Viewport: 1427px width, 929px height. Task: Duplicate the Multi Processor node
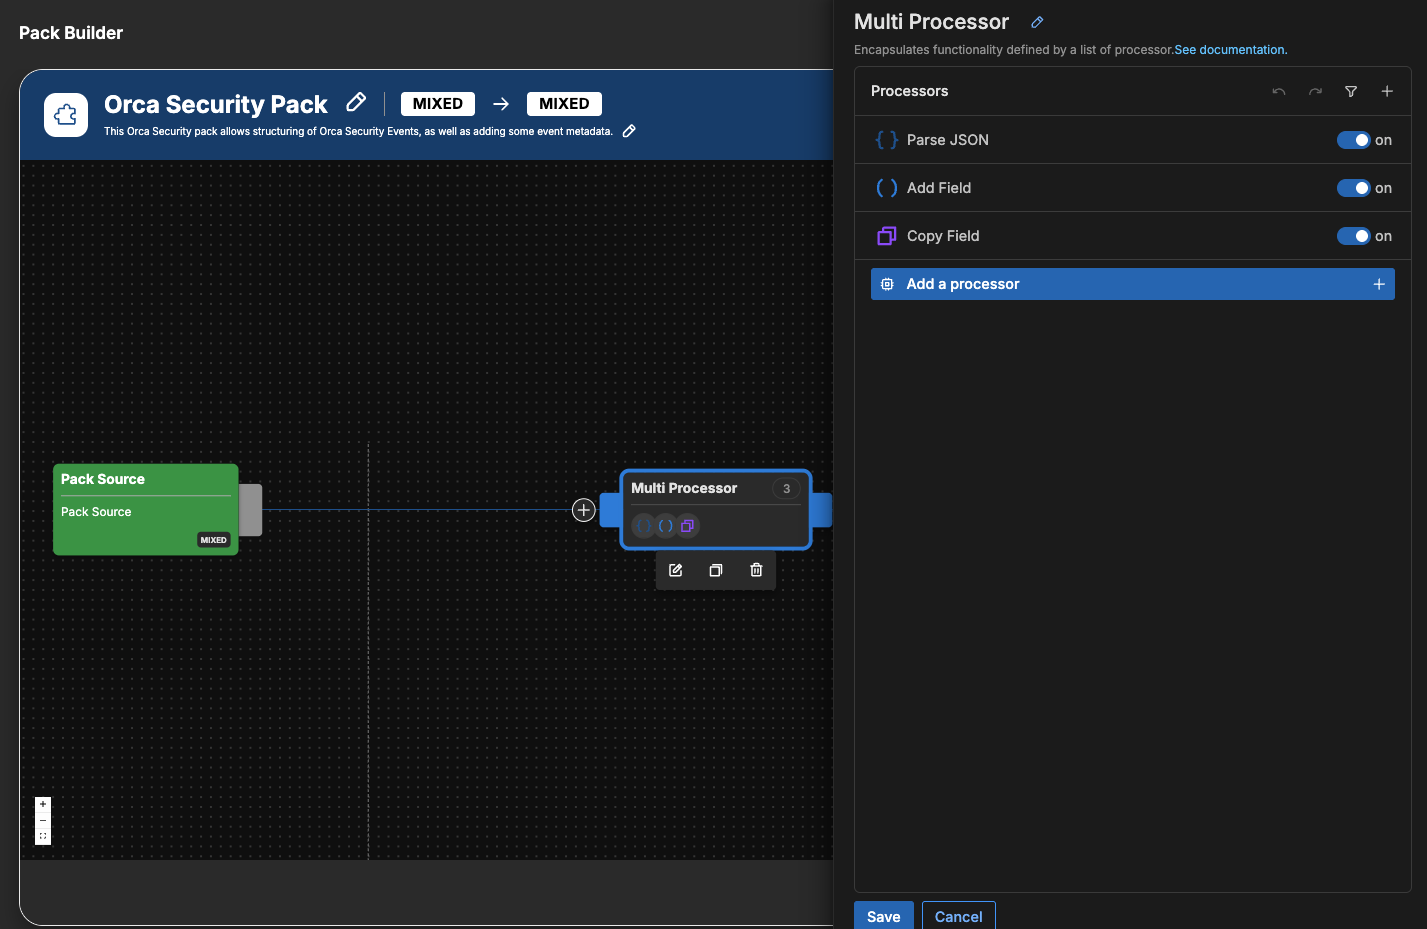coord(716,570)
